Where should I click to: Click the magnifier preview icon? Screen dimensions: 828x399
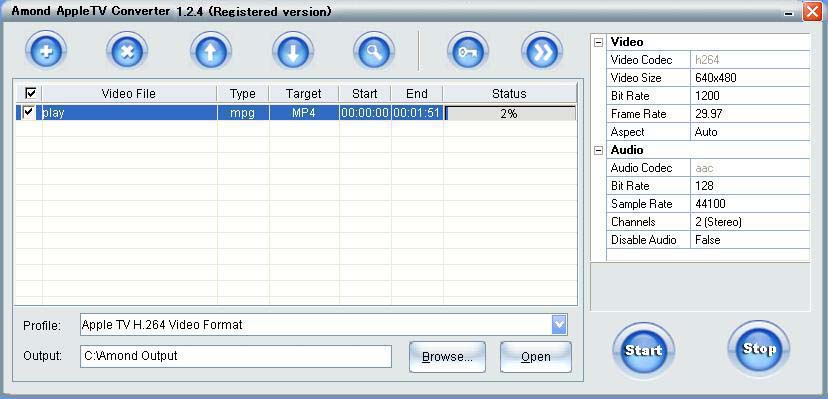pyautogui.click(x=374, y=52)
